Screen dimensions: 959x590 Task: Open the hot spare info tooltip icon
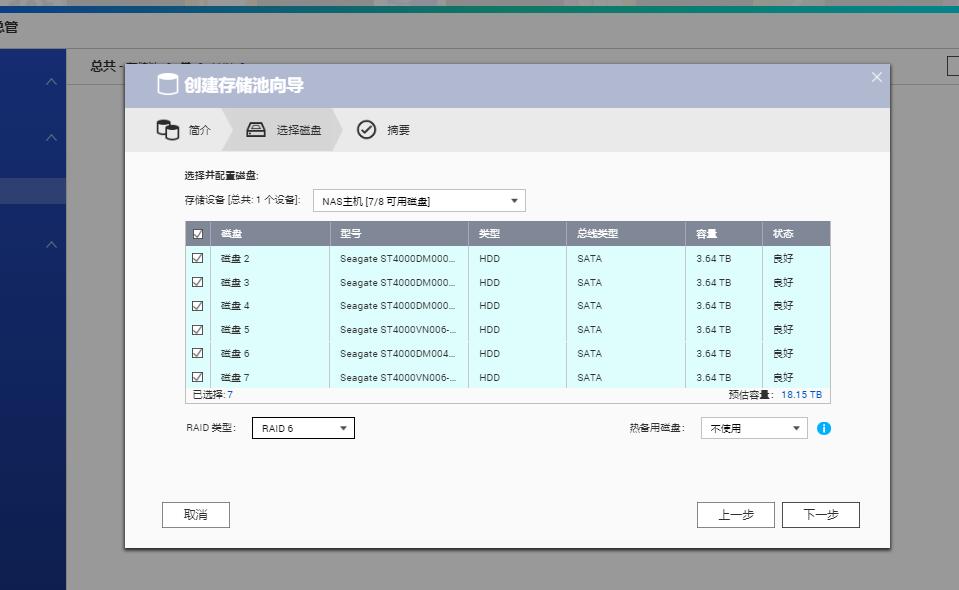tap(824, 427)
